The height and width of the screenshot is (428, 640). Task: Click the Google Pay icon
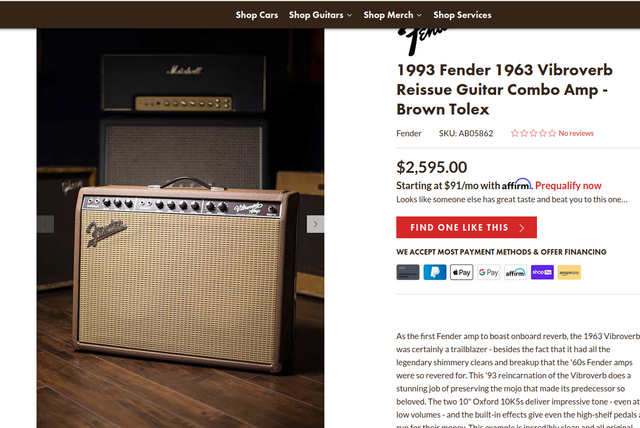(488, 272)
